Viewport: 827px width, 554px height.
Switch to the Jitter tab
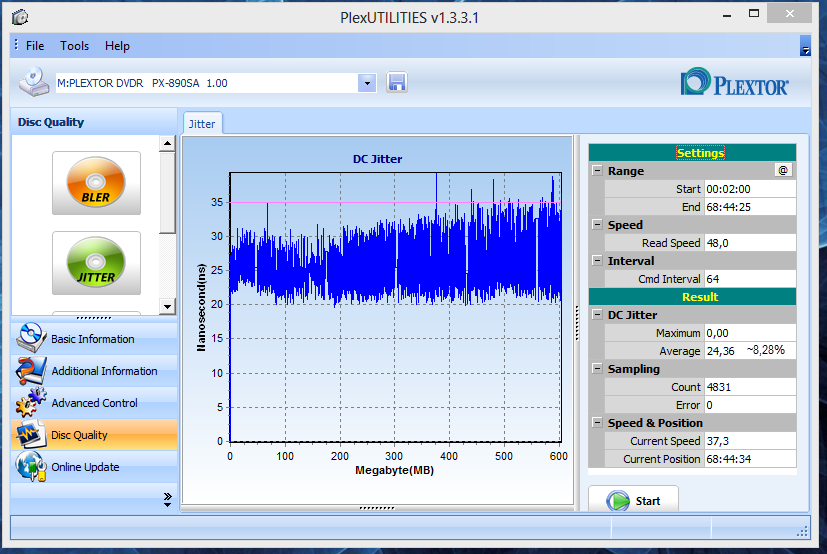[x=203, y=124]
